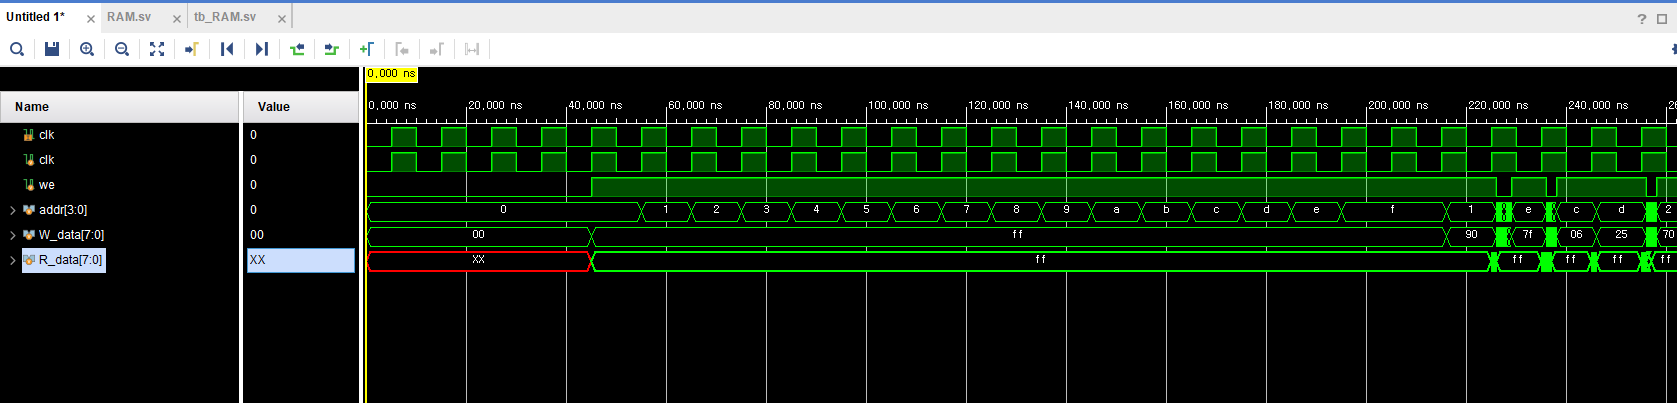This screenshot has width=1677, height=403.
Task: Click the 00 value of W_data
Action: pyautogui.click(x=257, y=235)
